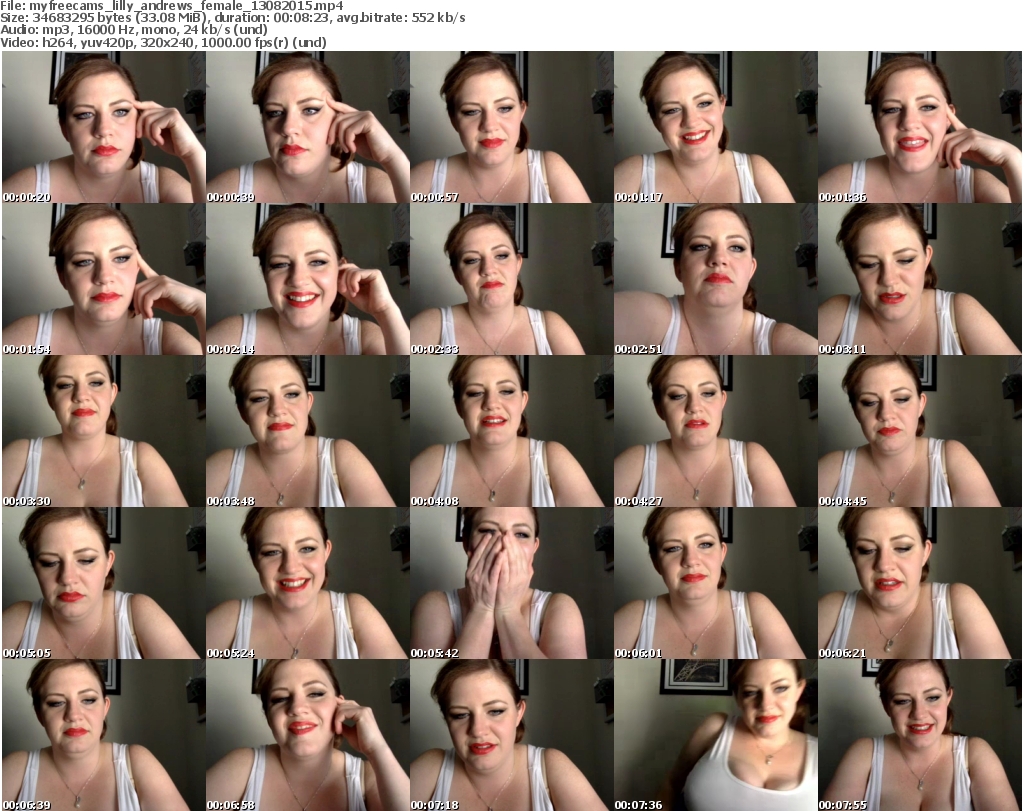Screen dimensions: 1024x811
Task: Click the 00:04:08 timestamp label
Action: tap(434, 501)
